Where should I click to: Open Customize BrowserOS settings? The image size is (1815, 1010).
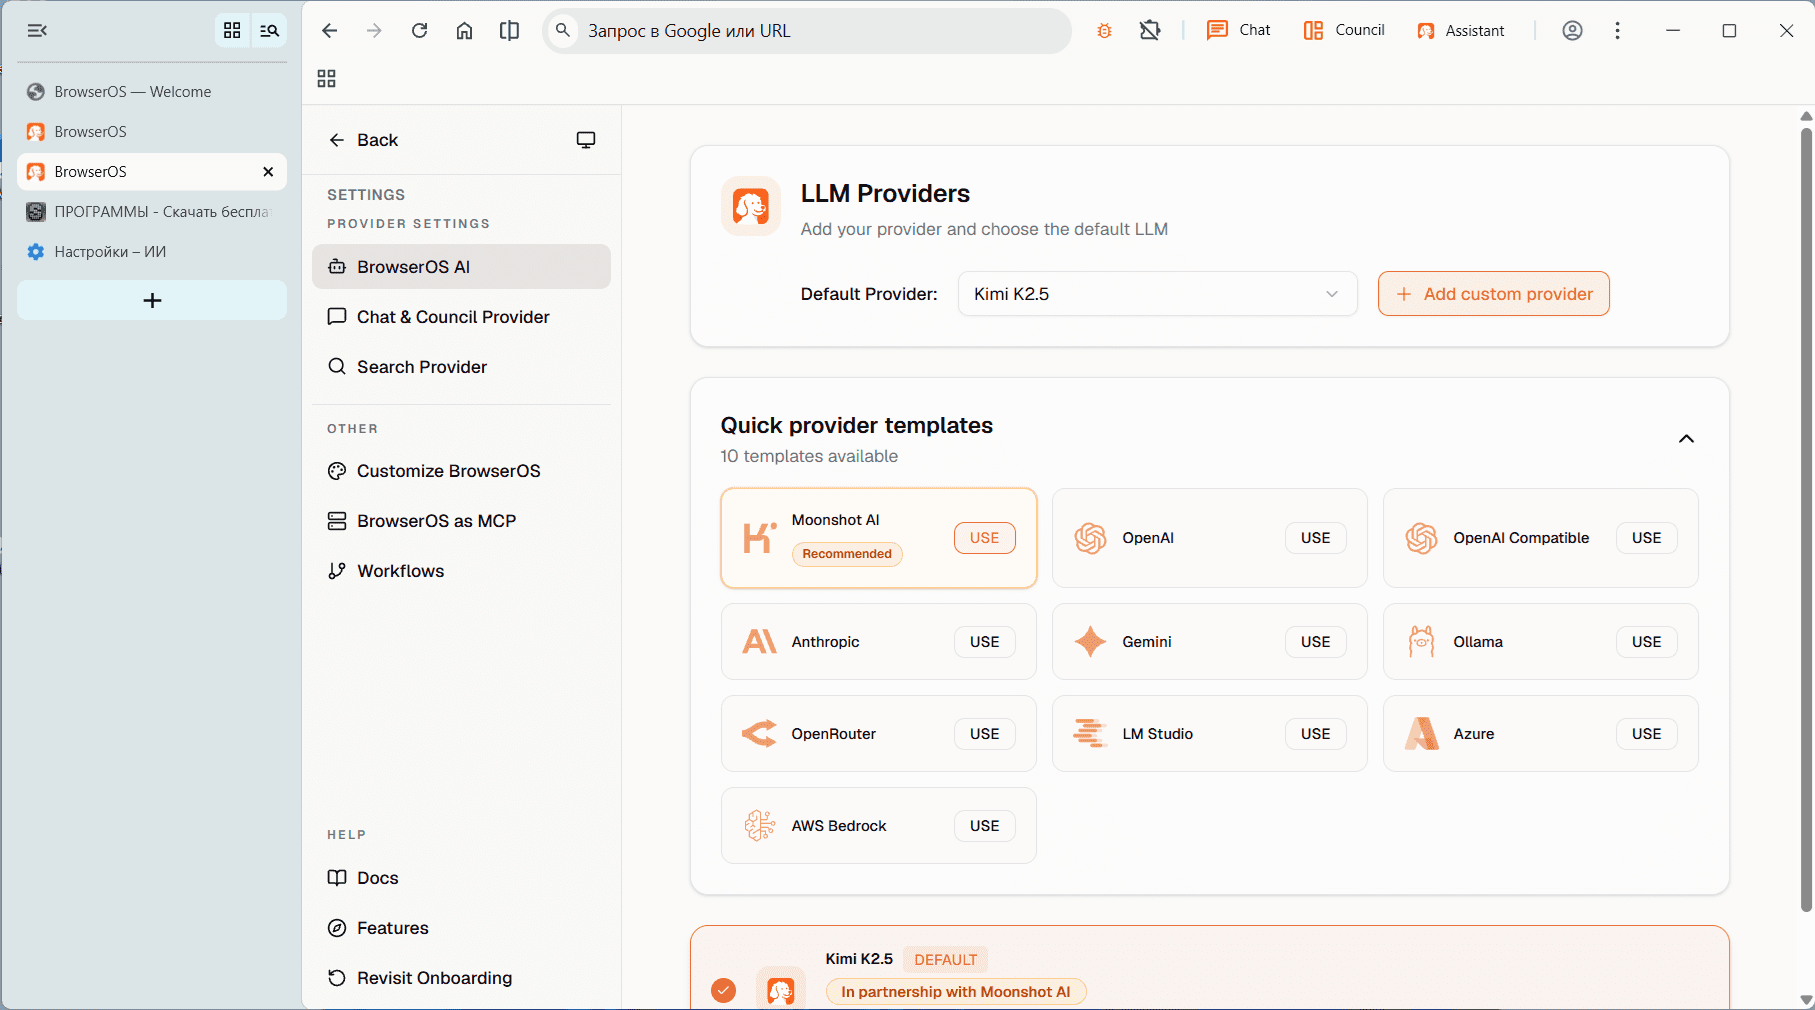(x=461, y=471)
